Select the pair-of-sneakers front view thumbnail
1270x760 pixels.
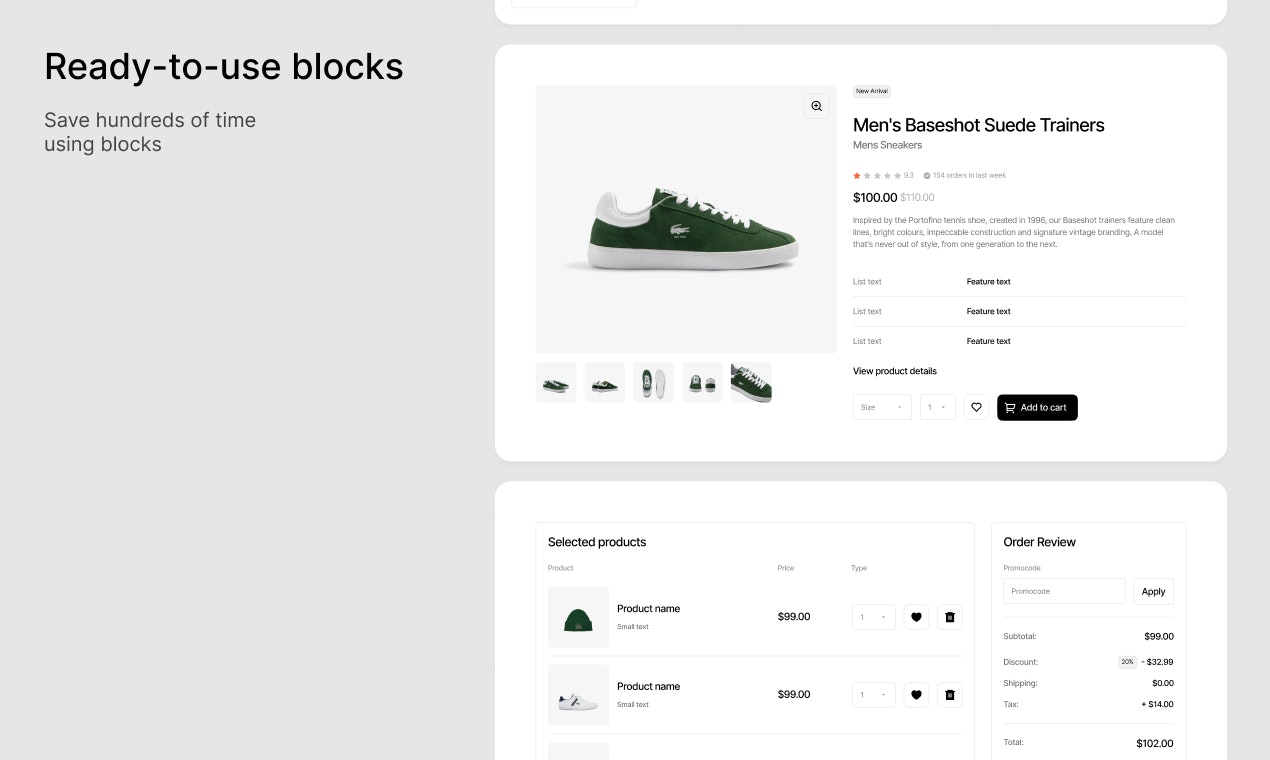click(x=702, y=382)
